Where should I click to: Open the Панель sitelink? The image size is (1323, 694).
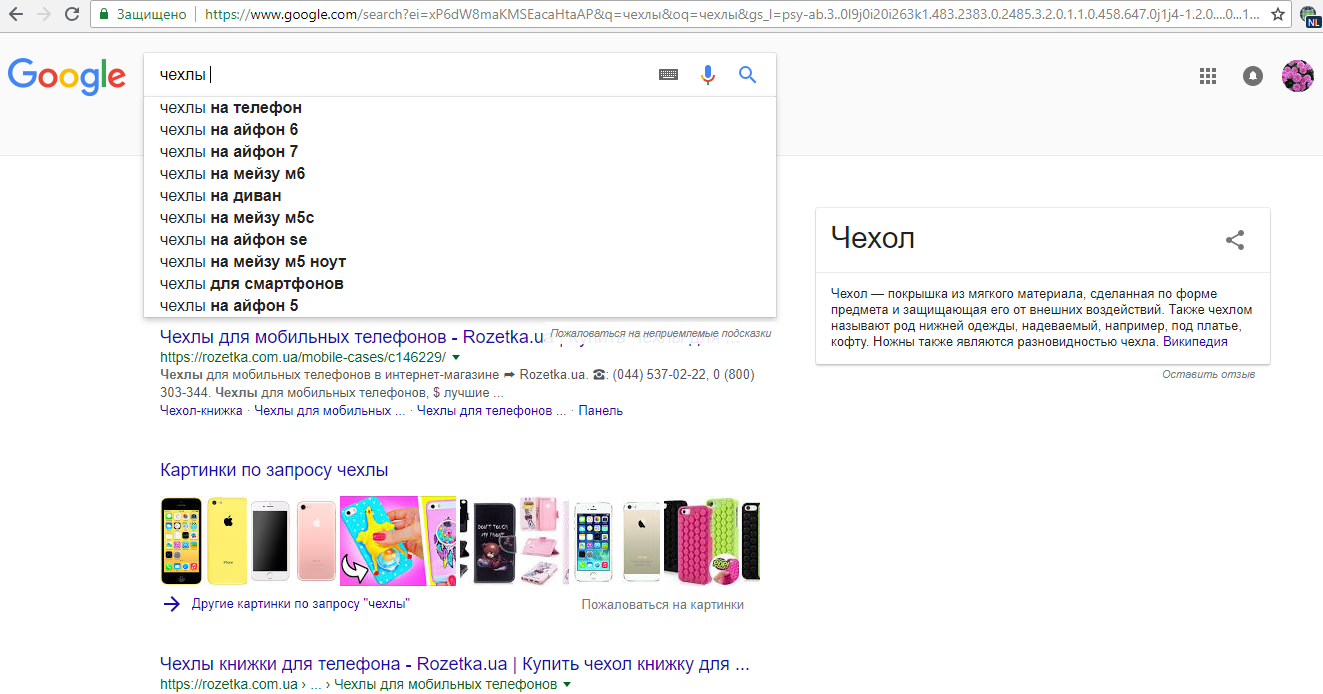click(600, 411)
